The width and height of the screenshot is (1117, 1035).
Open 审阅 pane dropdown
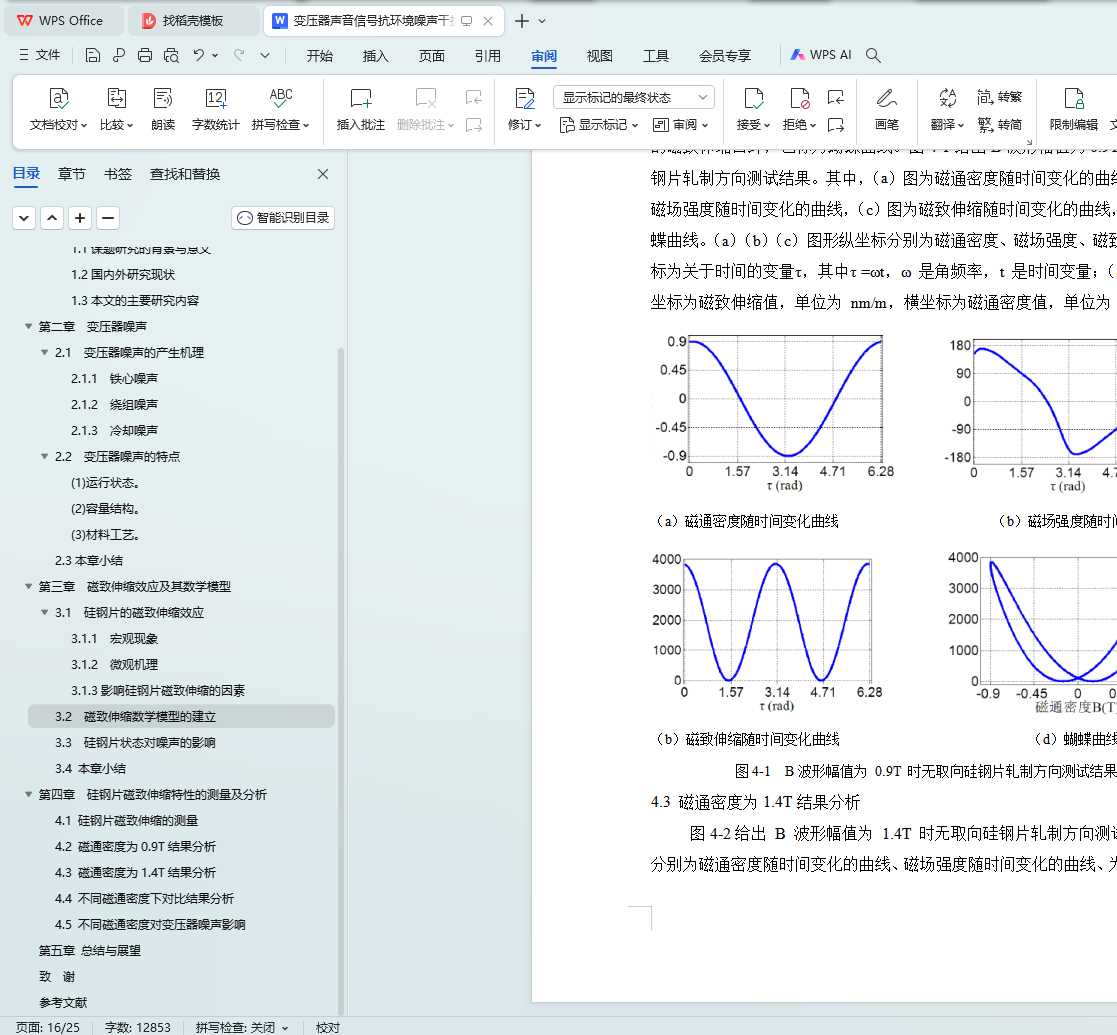point(680,125)
